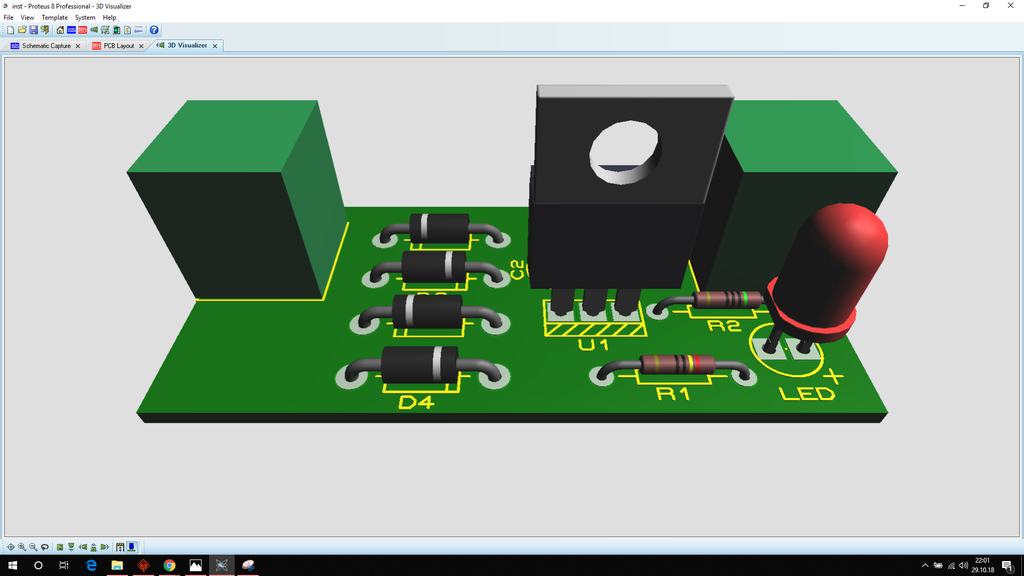Open Microsoft Edge from the taskbar
Image resolution: width=1024 pixels, height=576 pixels.
tap(91, 565)
